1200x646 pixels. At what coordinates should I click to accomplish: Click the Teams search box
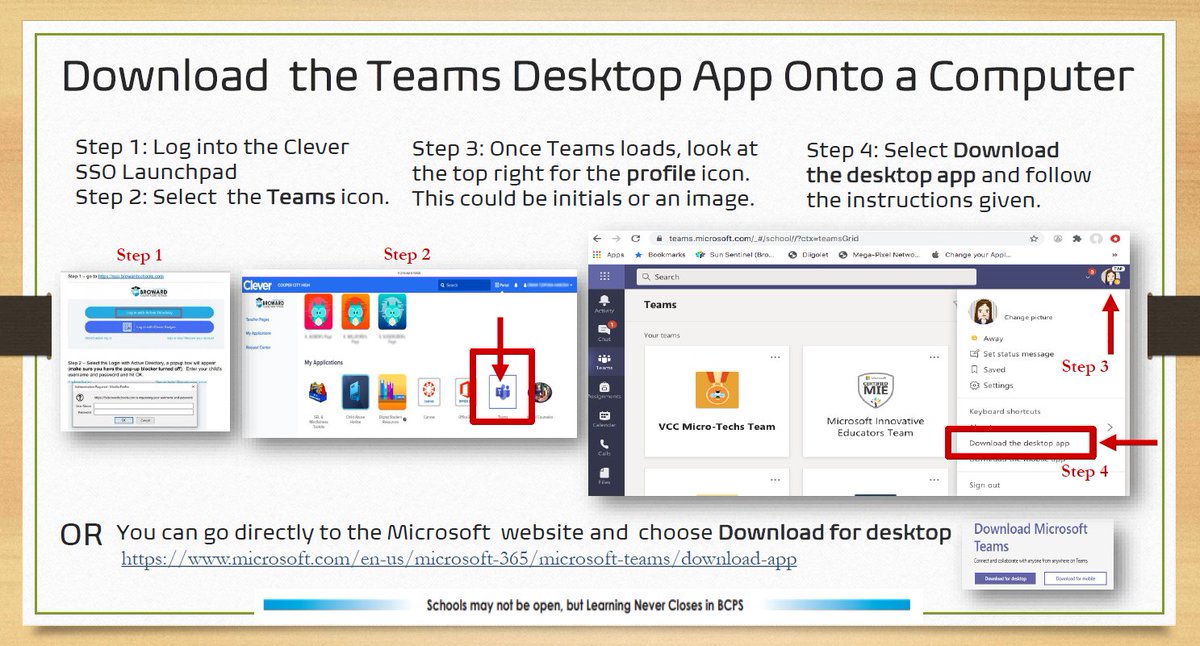[806, 277]
